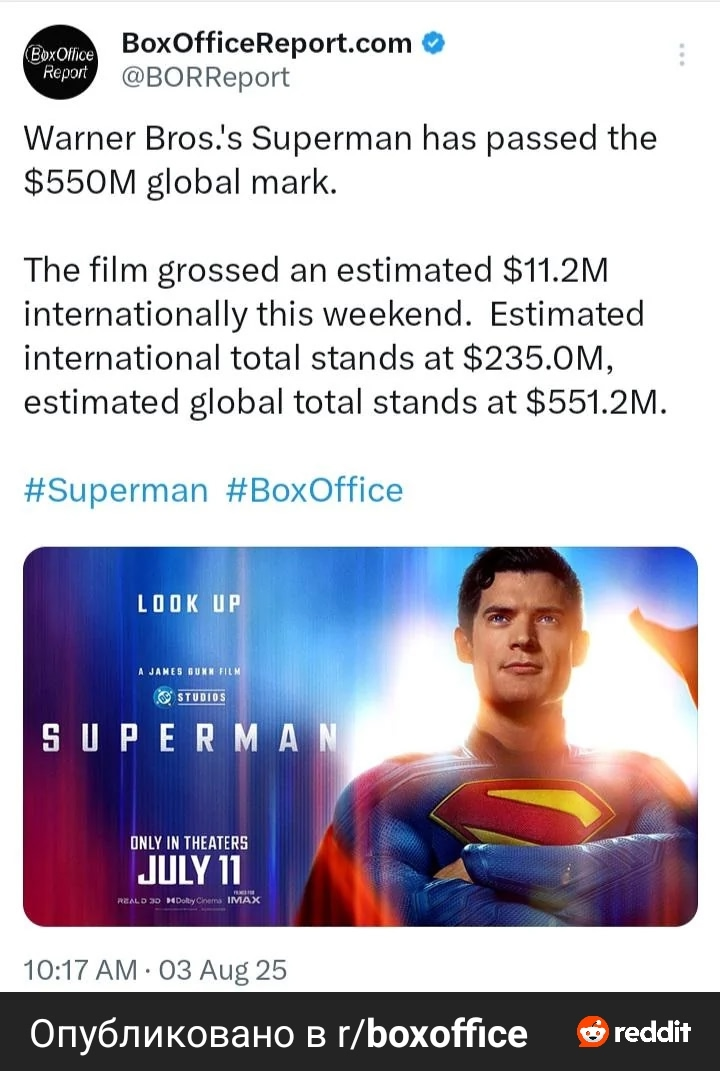
Task: Open the #Superman hashtag
Action: point(115,491)
